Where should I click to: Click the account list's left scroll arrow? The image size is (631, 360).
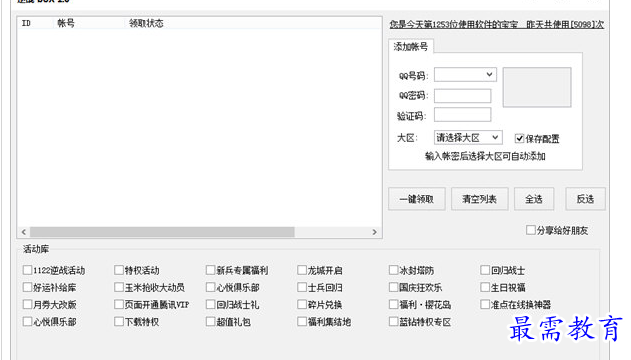coord(24,232)
